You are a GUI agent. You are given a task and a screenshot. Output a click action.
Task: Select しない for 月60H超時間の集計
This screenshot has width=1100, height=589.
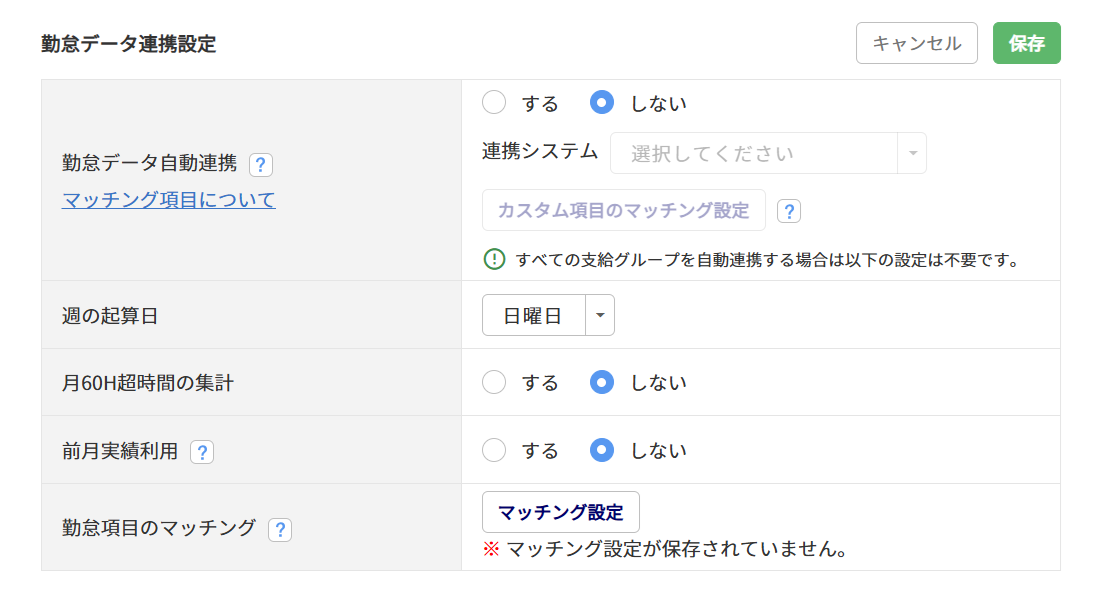[602, 382]
